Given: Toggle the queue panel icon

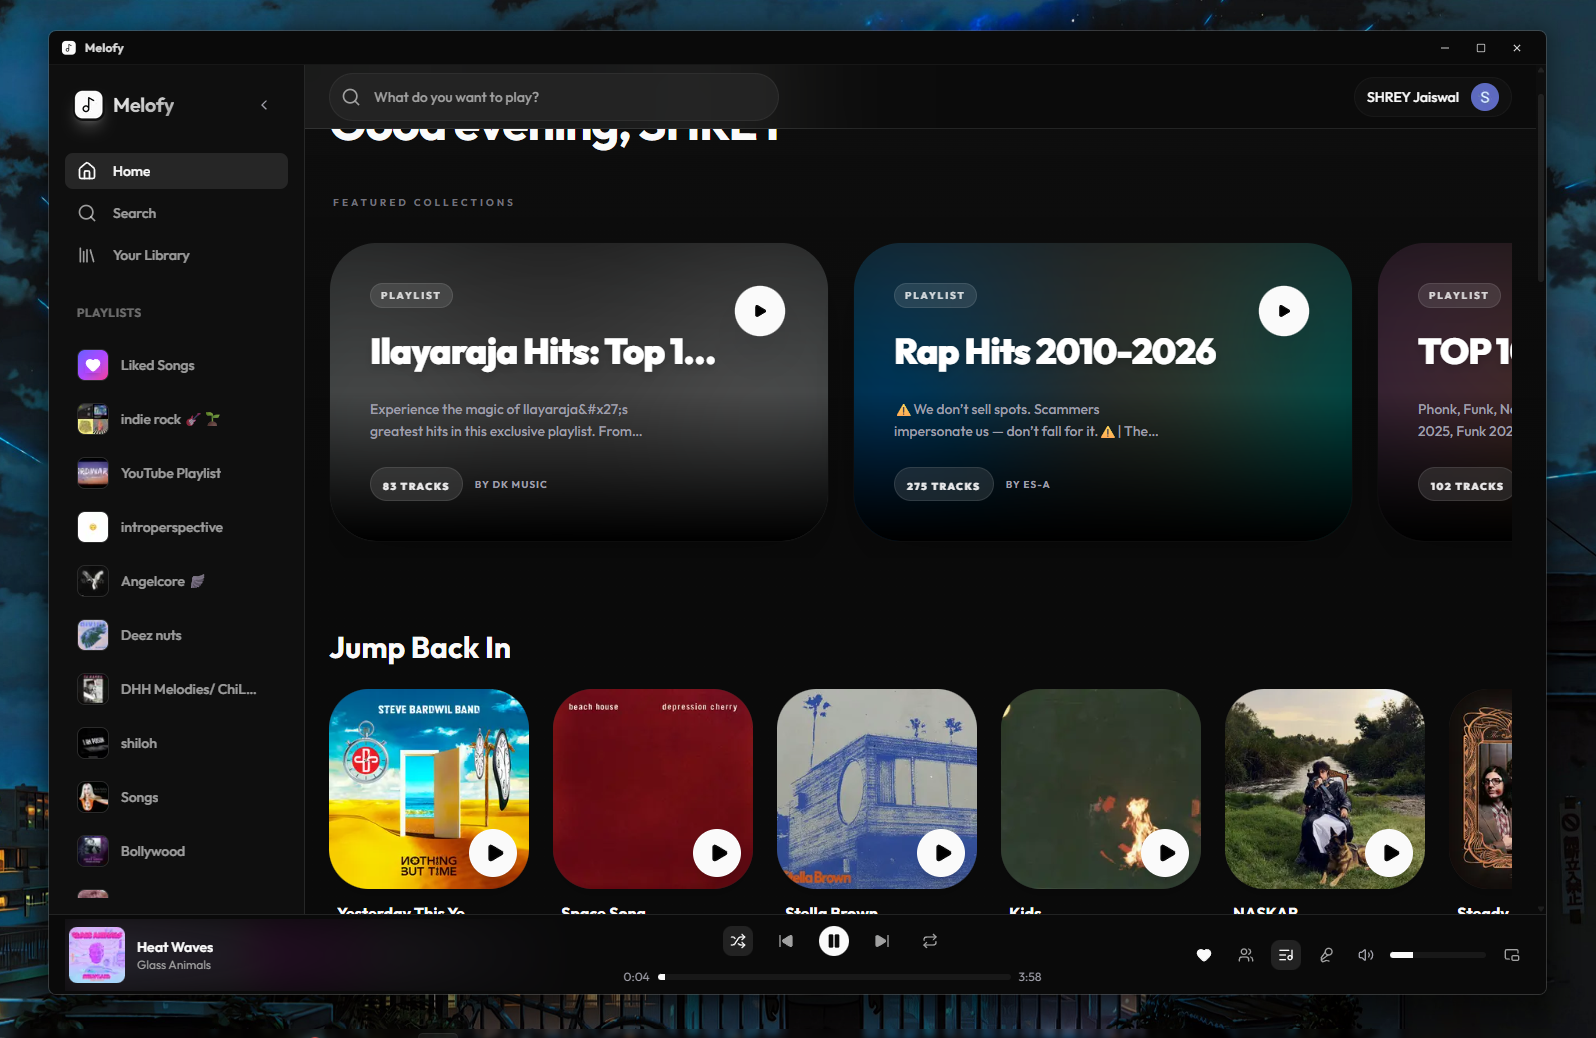Looking at the screenshot, I should point(1286,955).
